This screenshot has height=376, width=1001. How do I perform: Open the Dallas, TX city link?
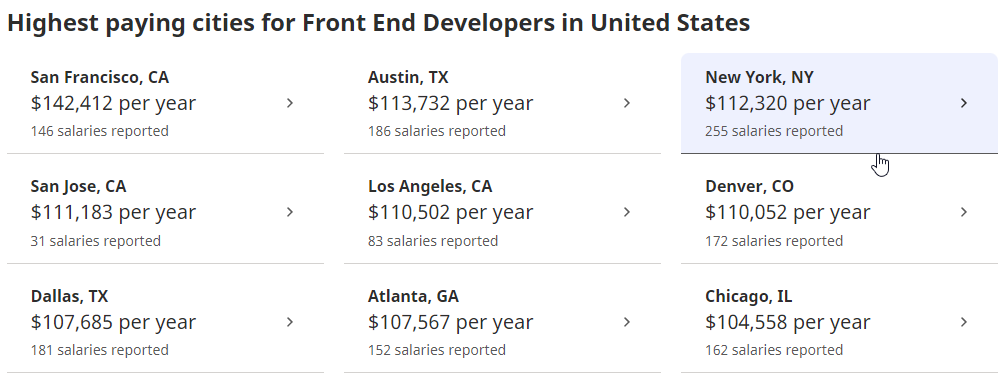69,296
